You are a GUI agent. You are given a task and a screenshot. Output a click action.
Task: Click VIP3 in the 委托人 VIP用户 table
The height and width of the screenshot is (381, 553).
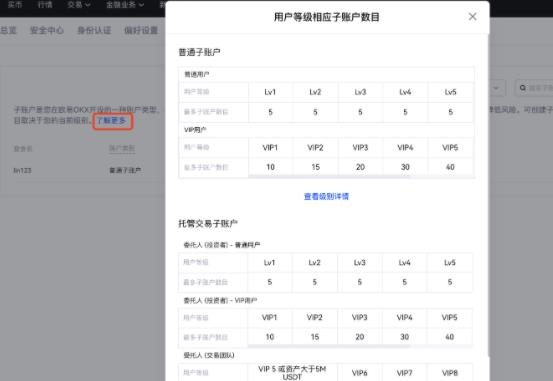[x=359, y=318]
